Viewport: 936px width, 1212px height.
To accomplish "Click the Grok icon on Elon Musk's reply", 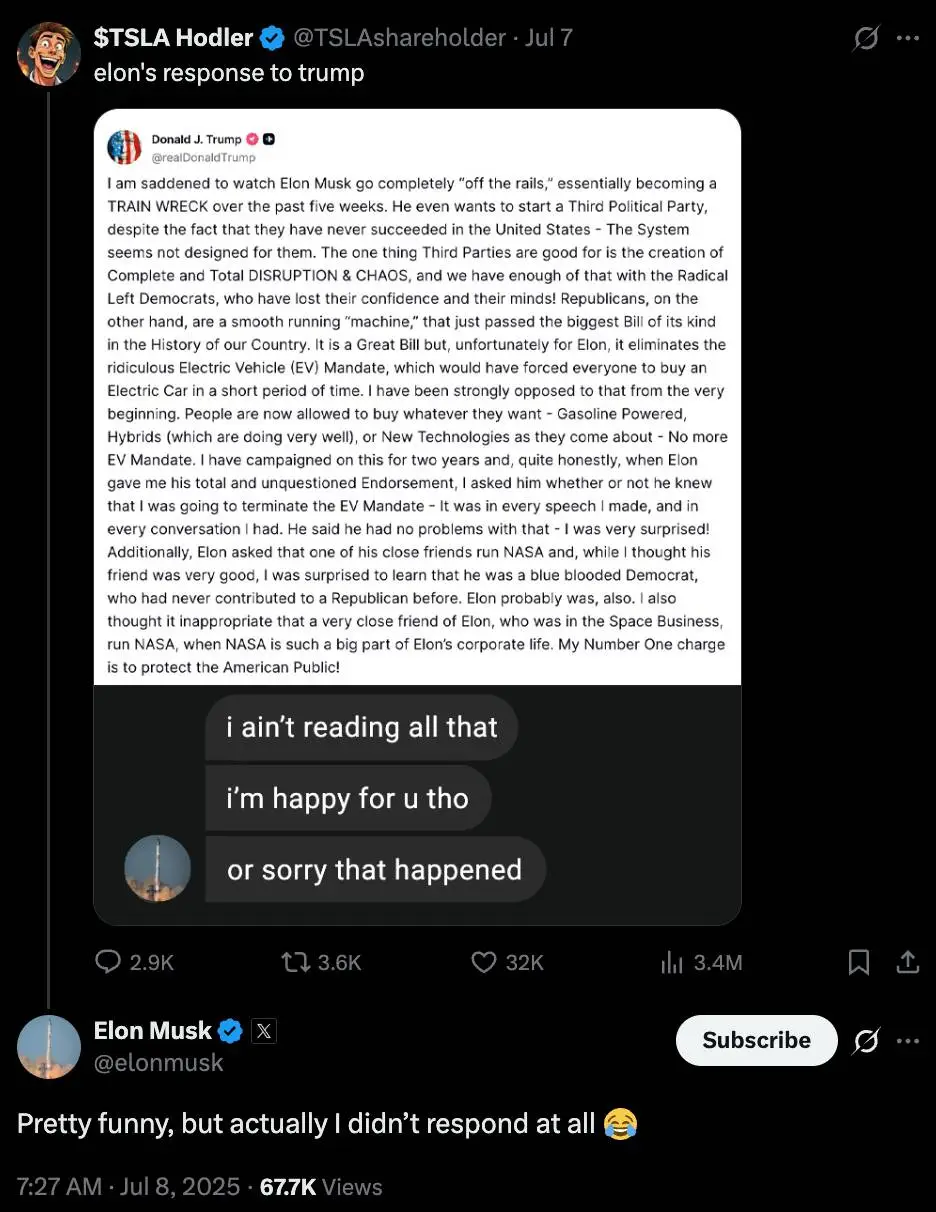I will (866, 1040).
